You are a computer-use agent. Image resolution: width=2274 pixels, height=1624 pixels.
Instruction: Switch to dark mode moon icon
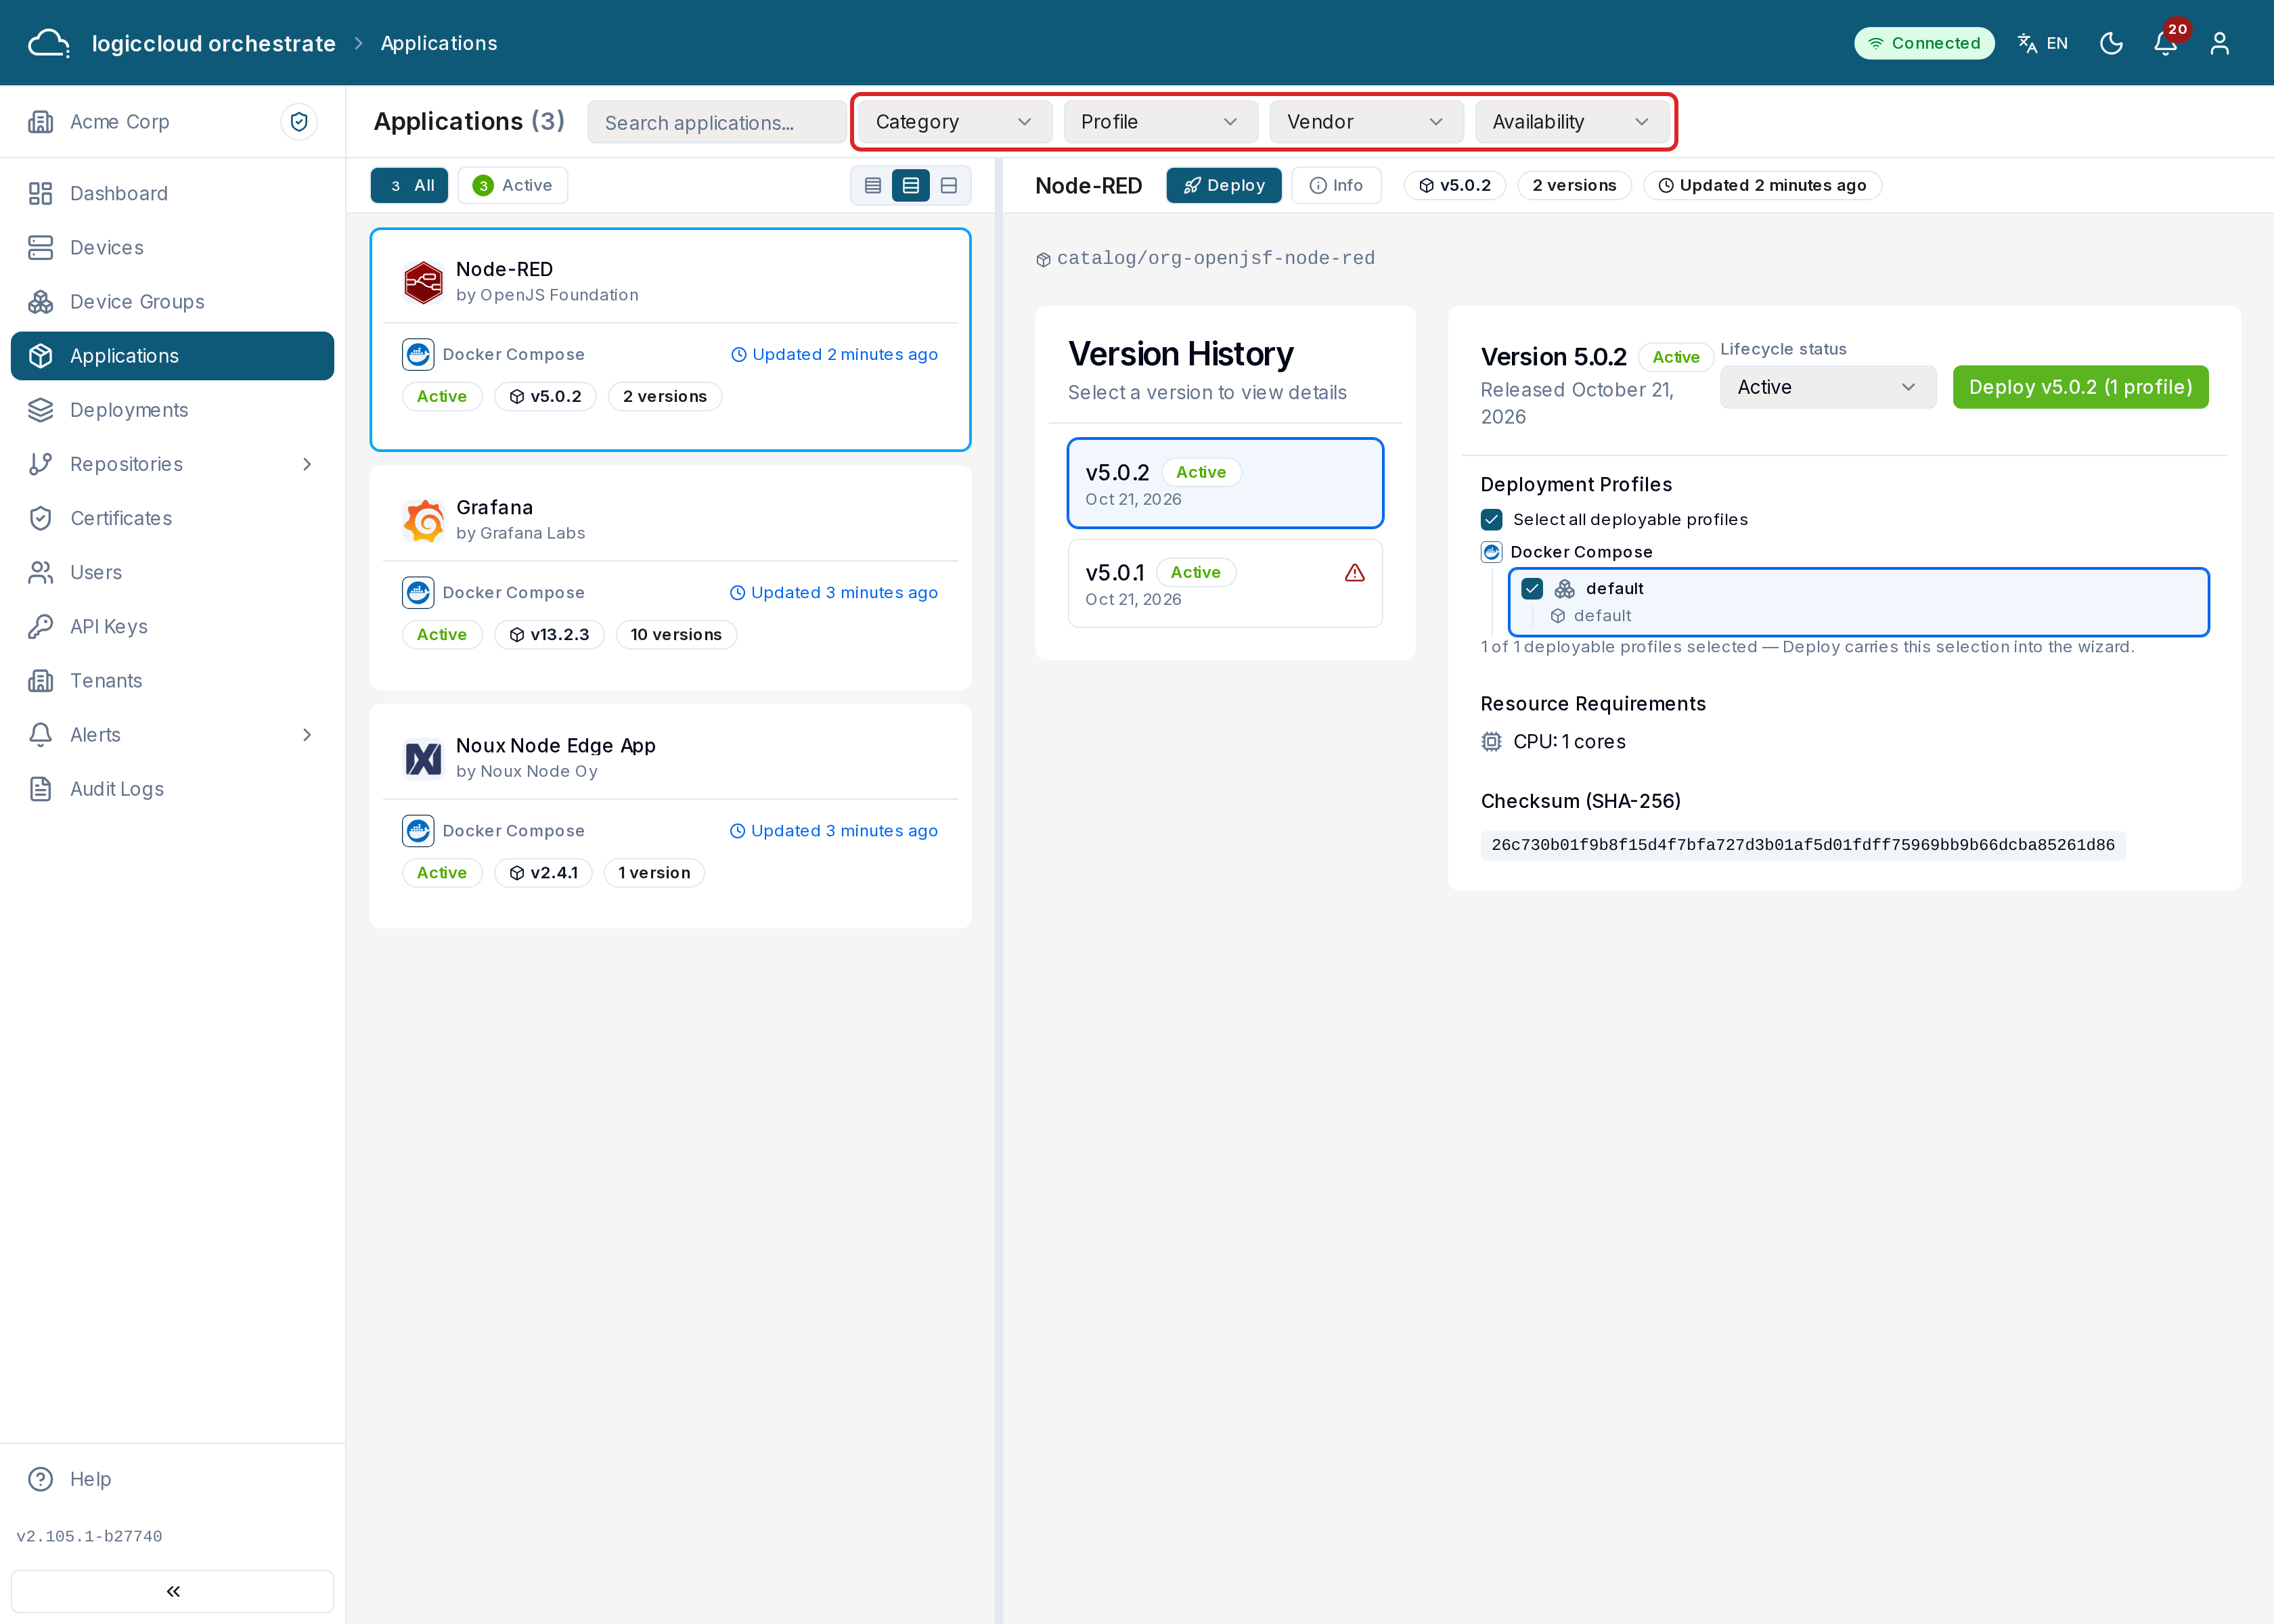tap(2111, 43)
